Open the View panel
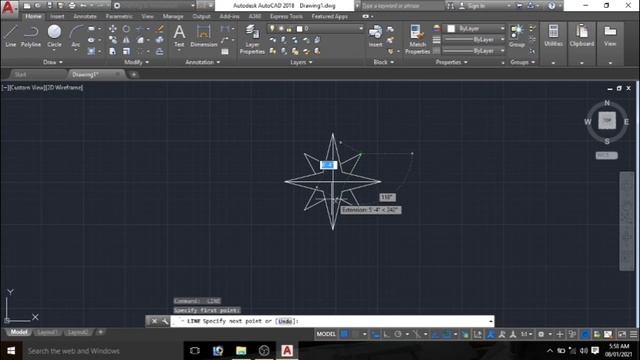Image resolution: width=640 pixels, height=360 pixels. [610, 36]
